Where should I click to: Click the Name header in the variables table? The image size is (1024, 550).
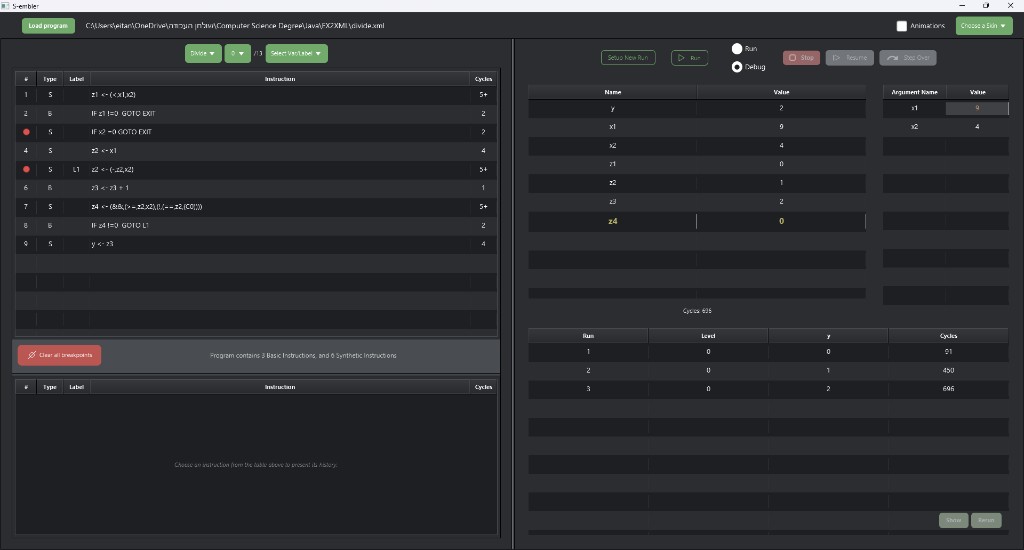pyautogui.click(x=613, y=92)
